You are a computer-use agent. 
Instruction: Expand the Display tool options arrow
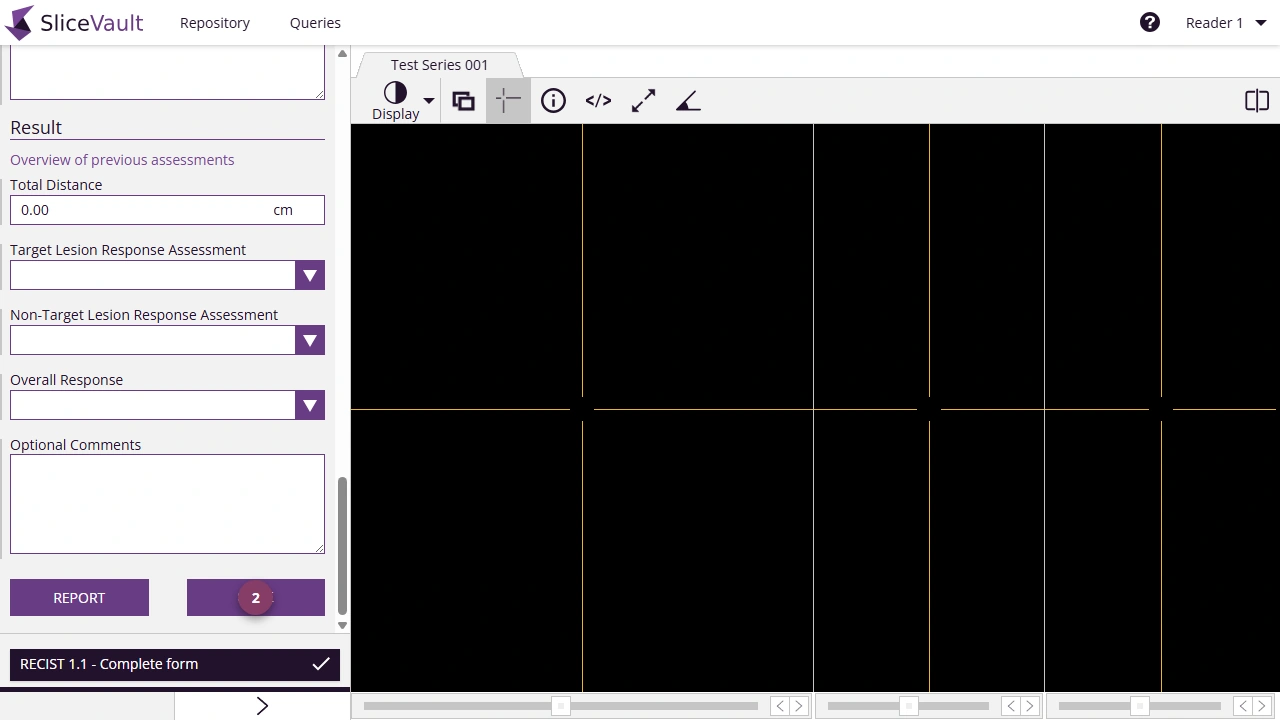coord(428,100)
